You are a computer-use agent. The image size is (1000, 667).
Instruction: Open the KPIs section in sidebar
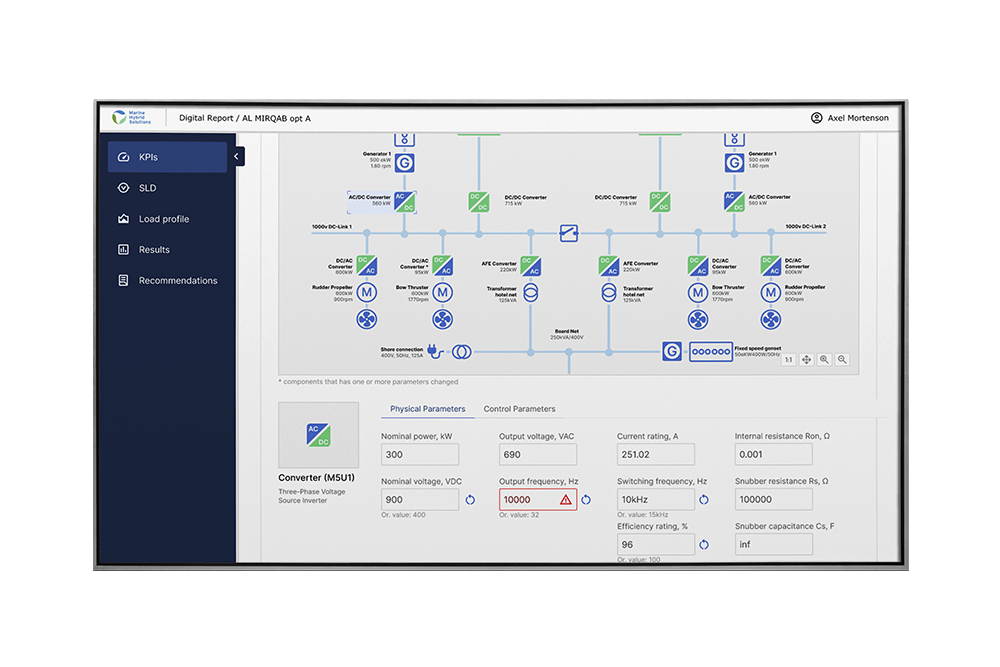[x=167, y=157]
